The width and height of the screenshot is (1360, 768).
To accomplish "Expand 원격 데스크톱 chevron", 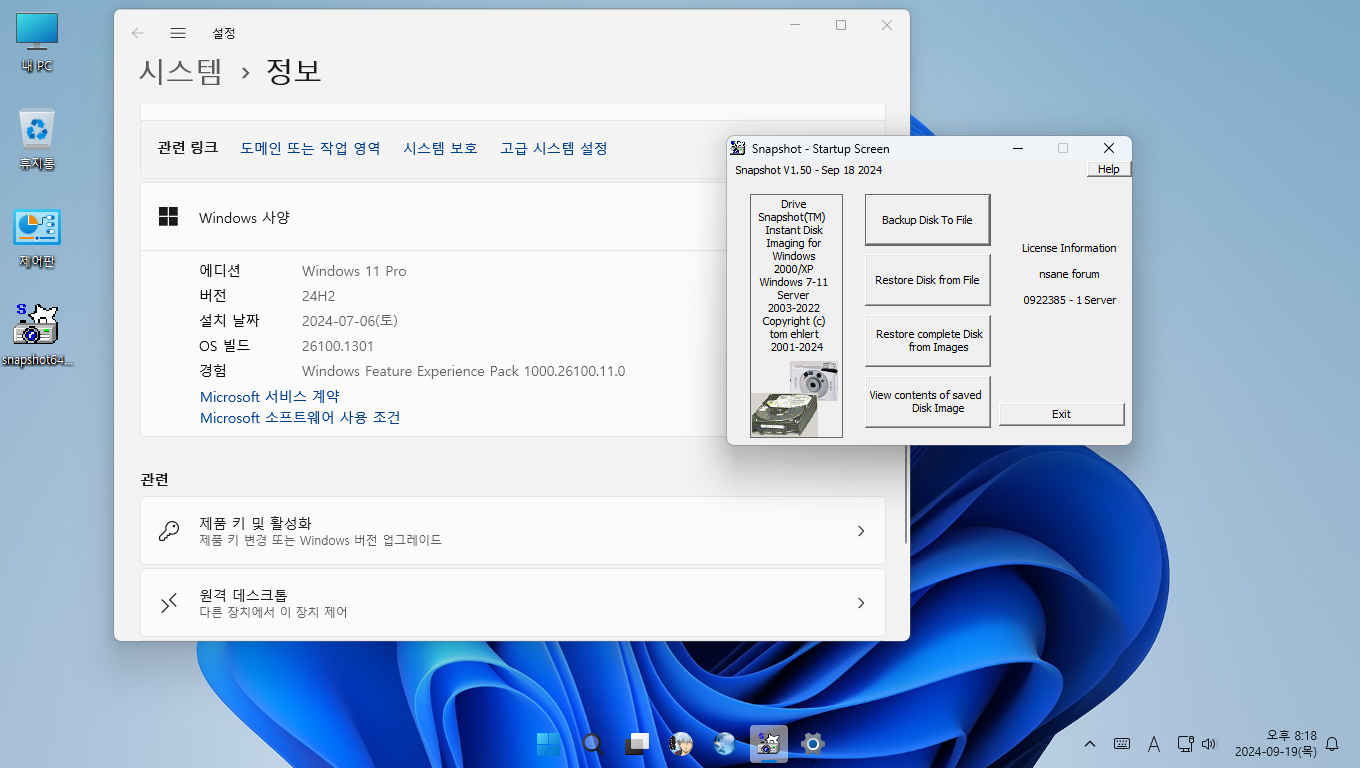I will (861, 603).
